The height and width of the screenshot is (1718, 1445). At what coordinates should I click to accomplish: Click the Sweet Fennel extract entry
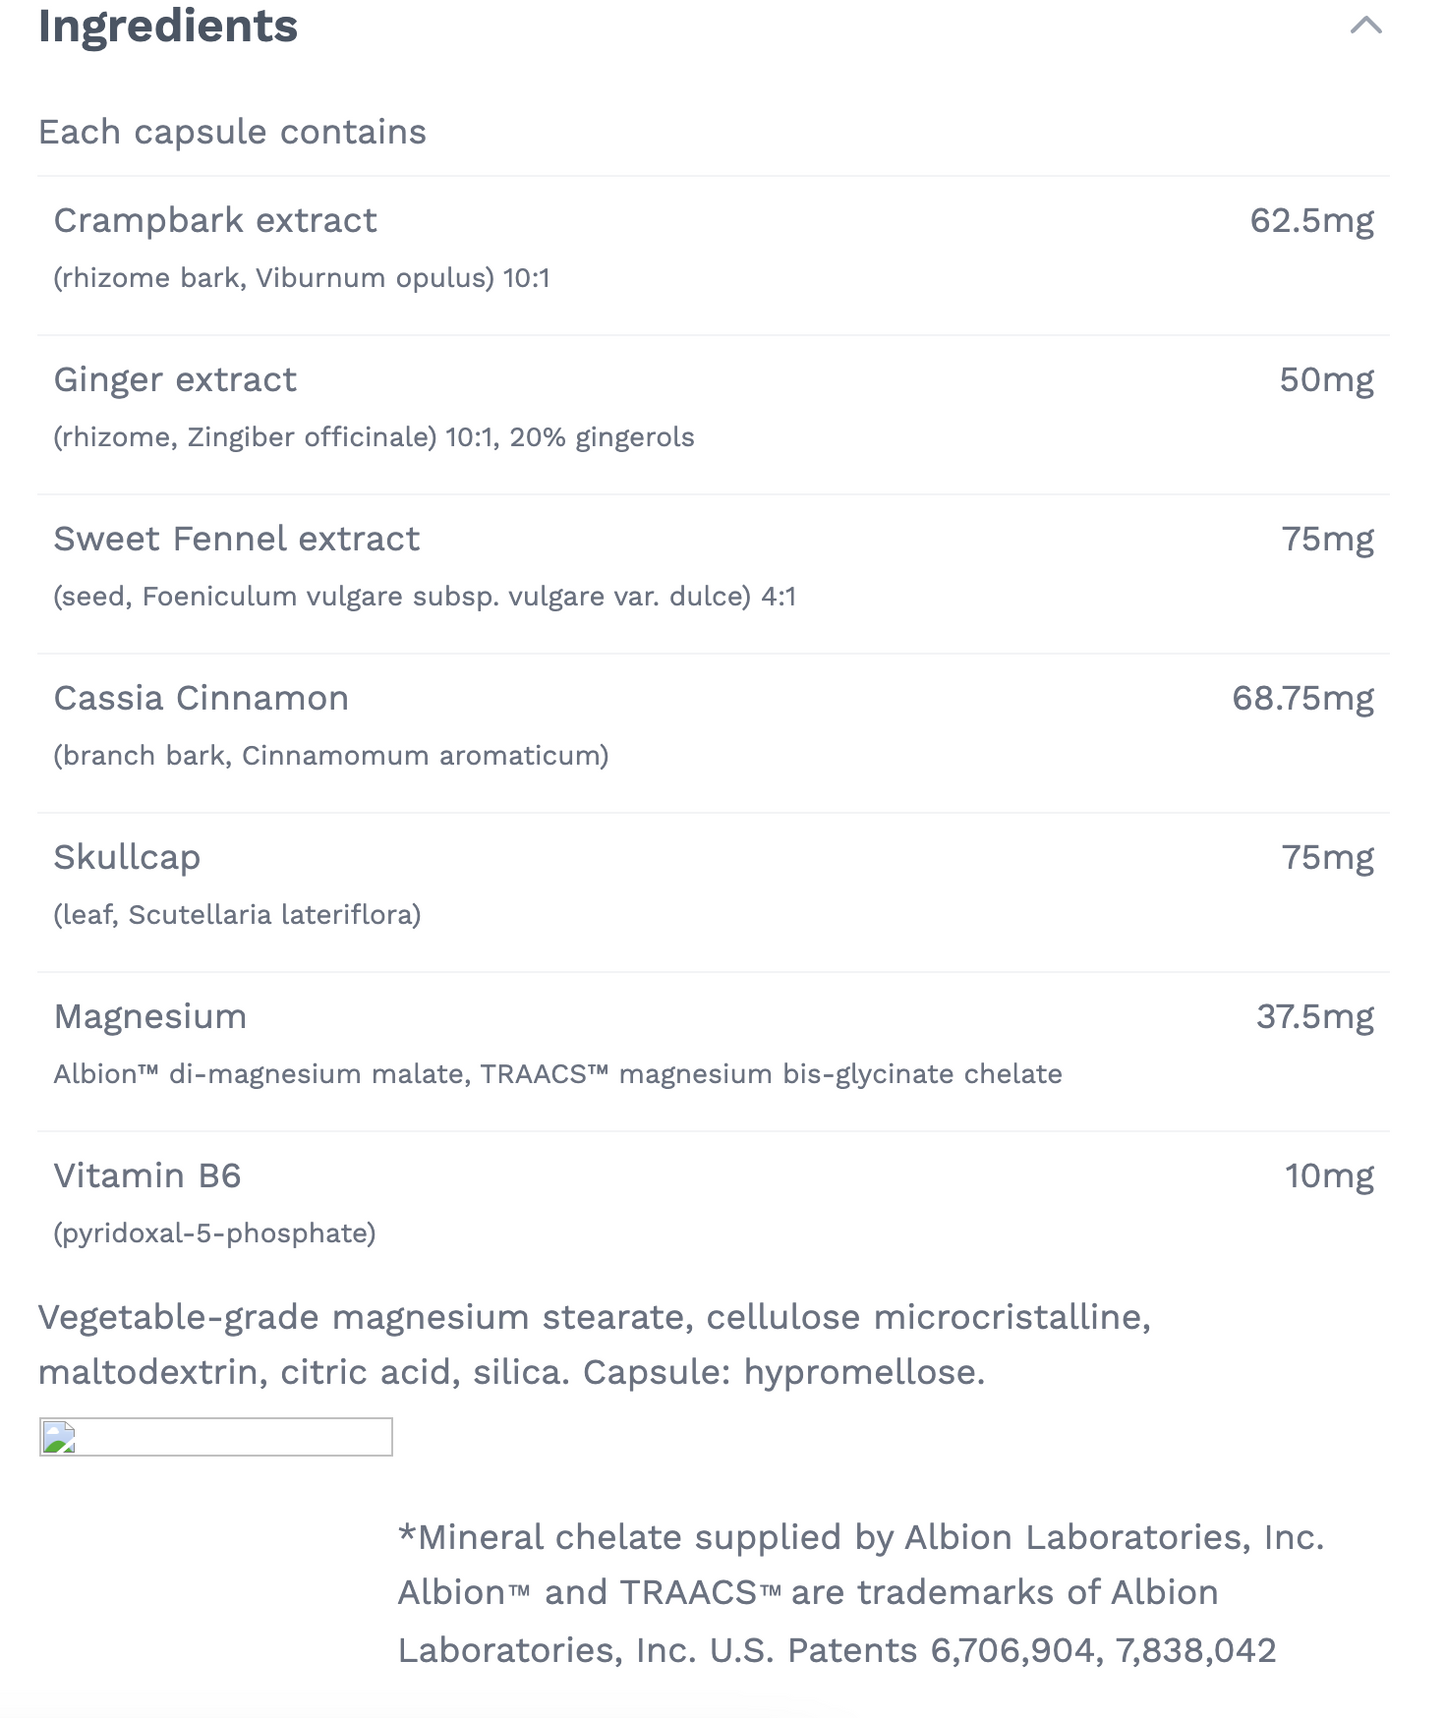[x=237, y=538]
